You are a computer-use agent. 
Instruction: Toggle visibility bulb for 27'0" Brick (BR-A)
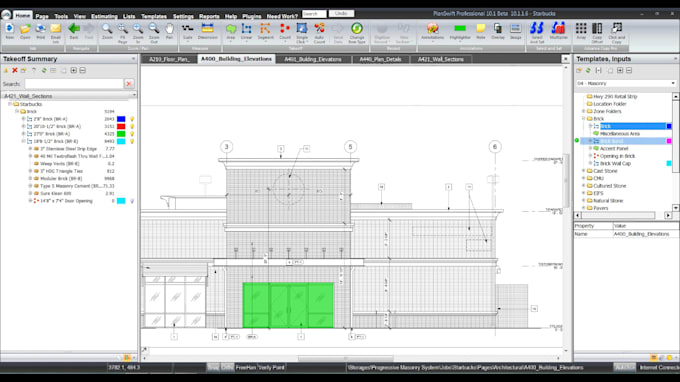pyautogui.click(x=132, y=134)
